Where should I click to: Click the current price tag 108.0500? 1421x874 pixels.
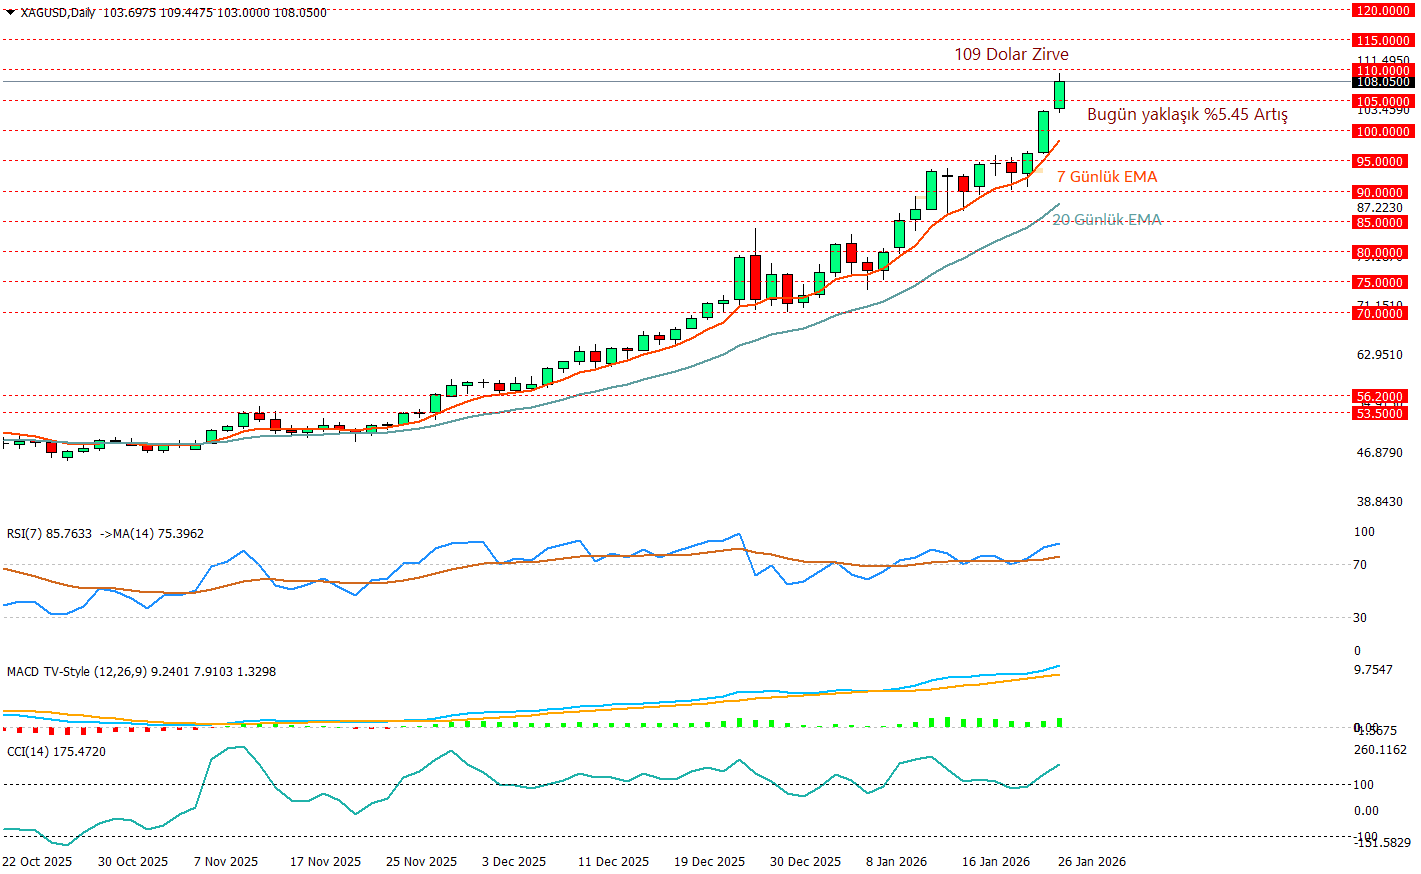[1381, 82]
